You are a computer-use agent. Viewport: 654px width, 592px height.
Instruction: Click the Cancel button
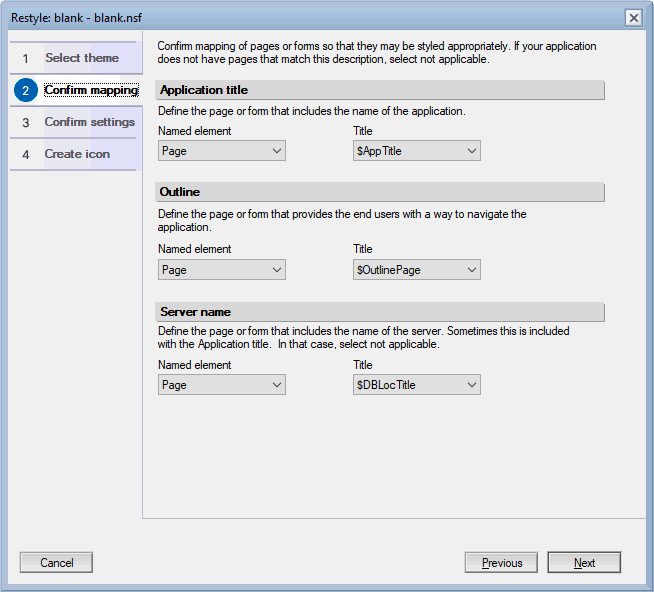click(56, 562)
